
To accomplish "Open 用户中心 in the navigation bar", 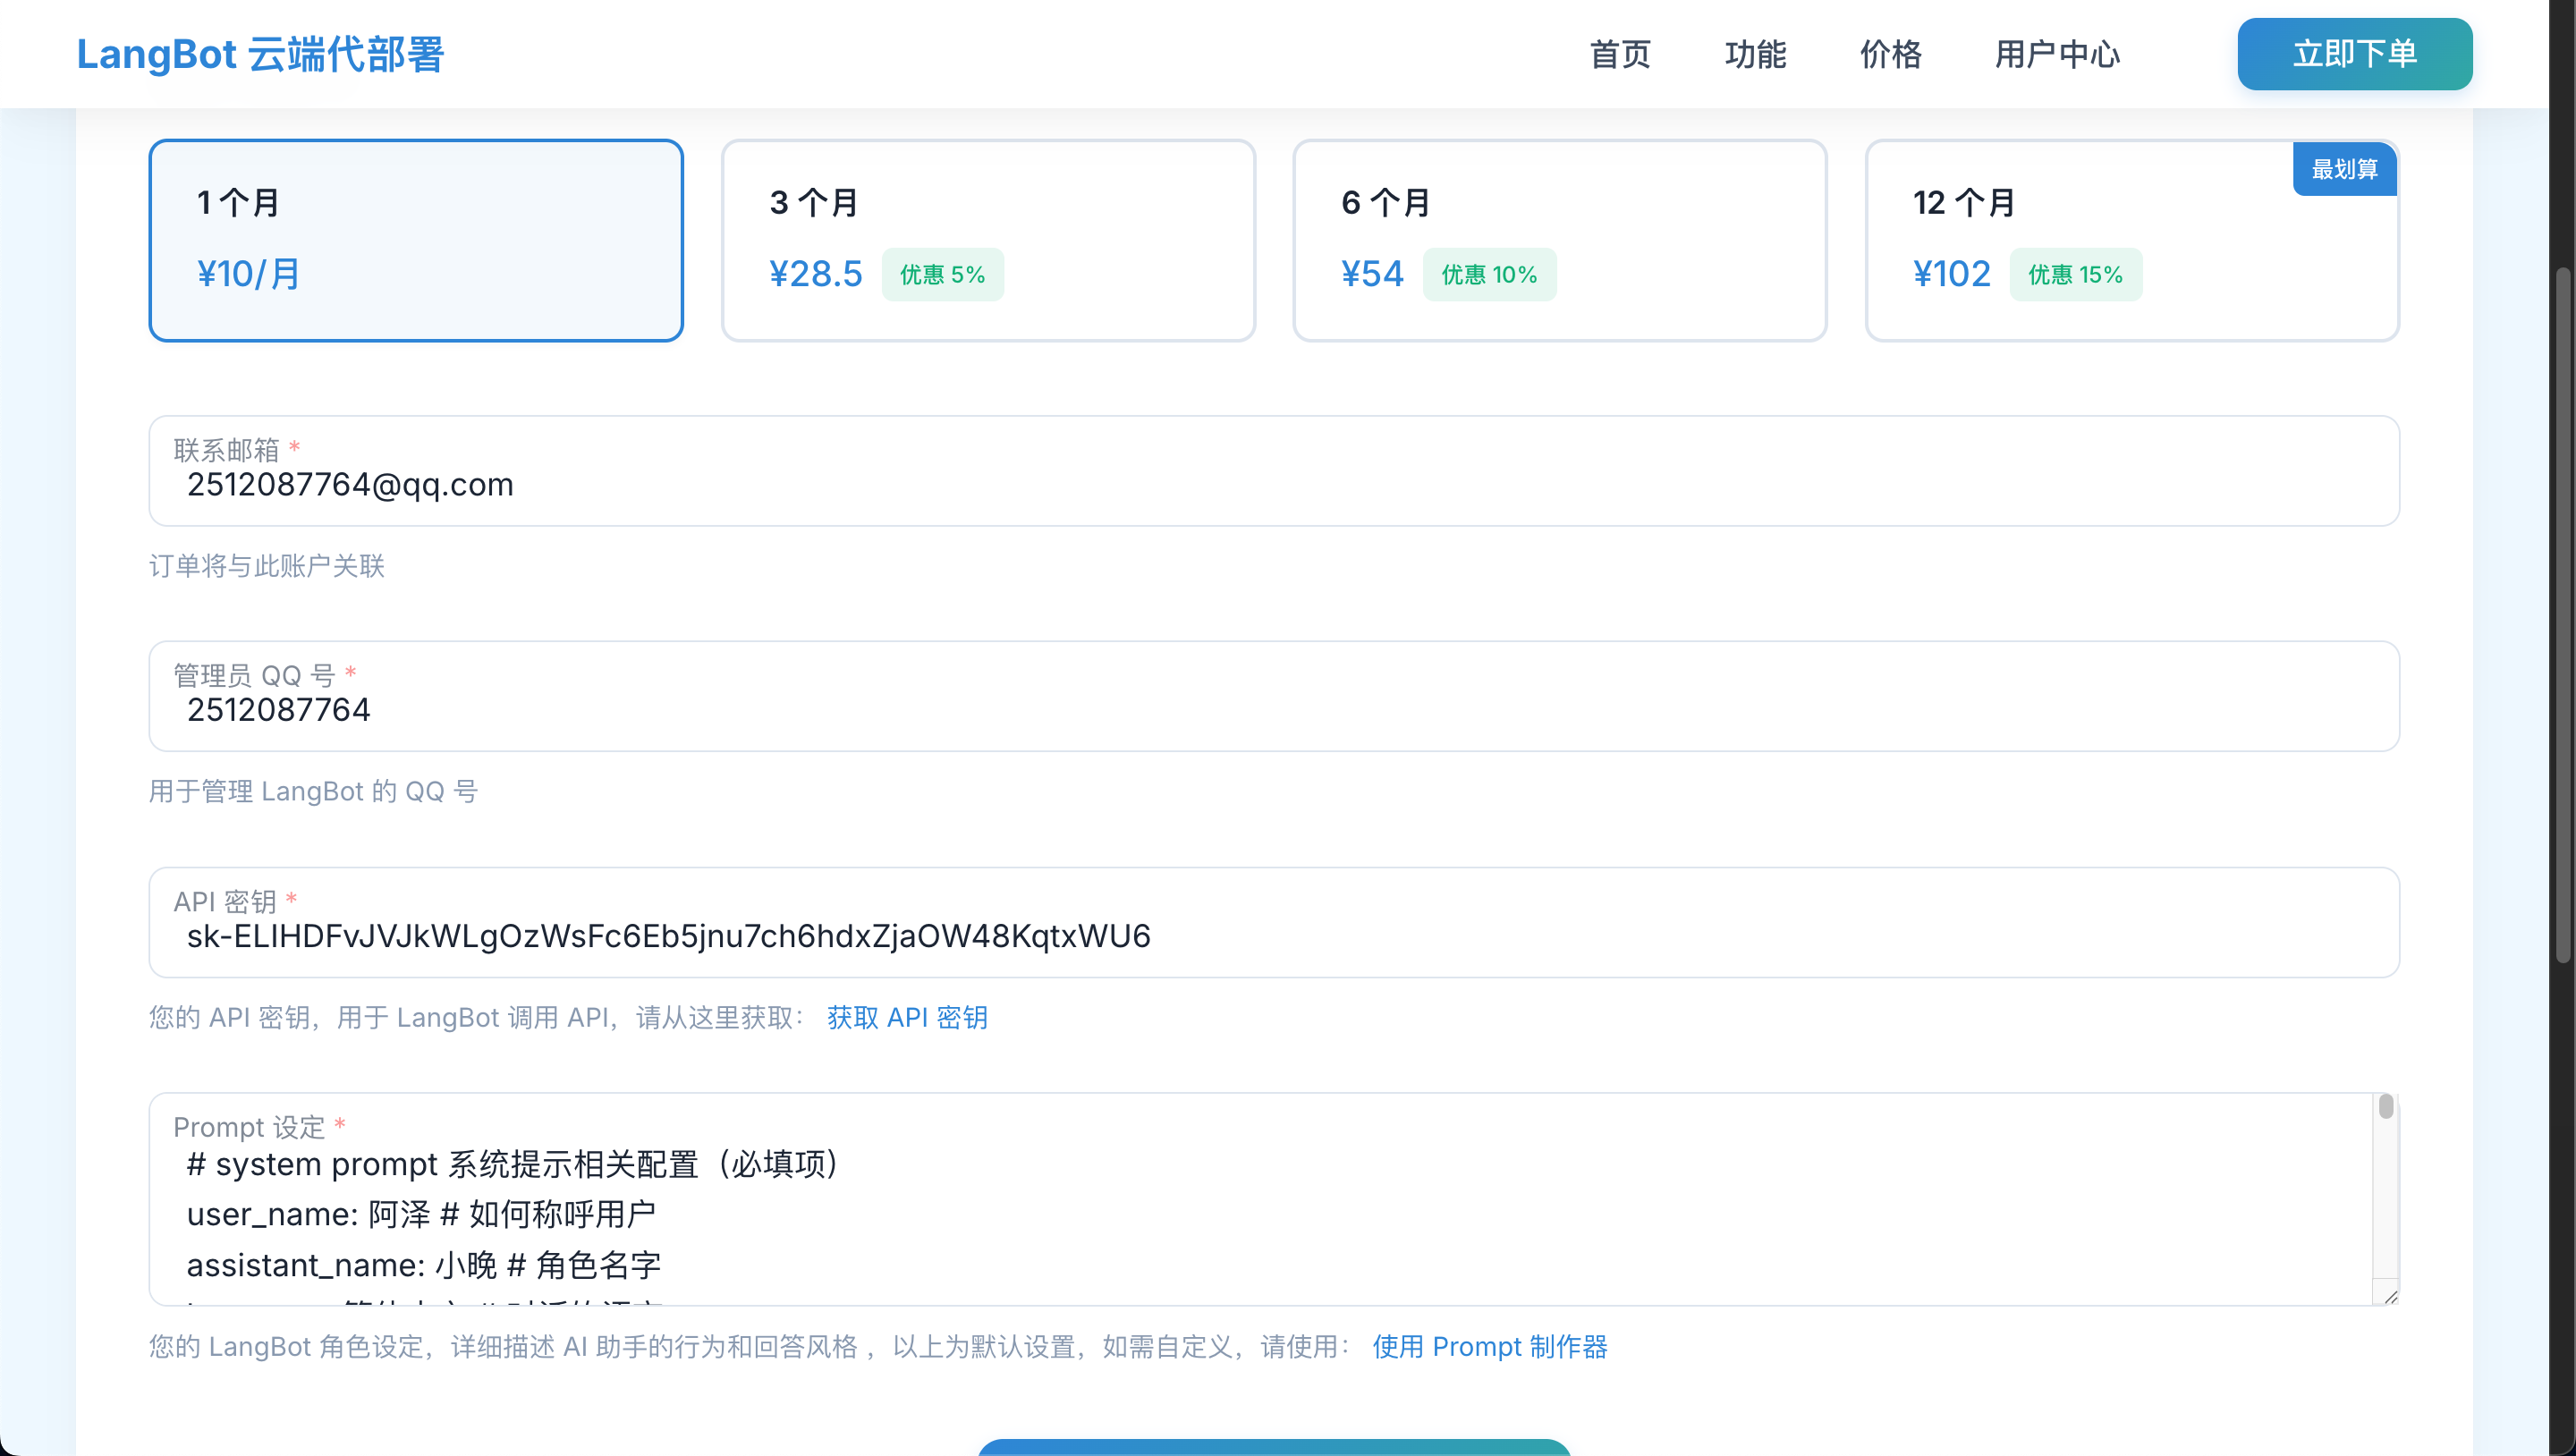I will tap(2057, 54).
